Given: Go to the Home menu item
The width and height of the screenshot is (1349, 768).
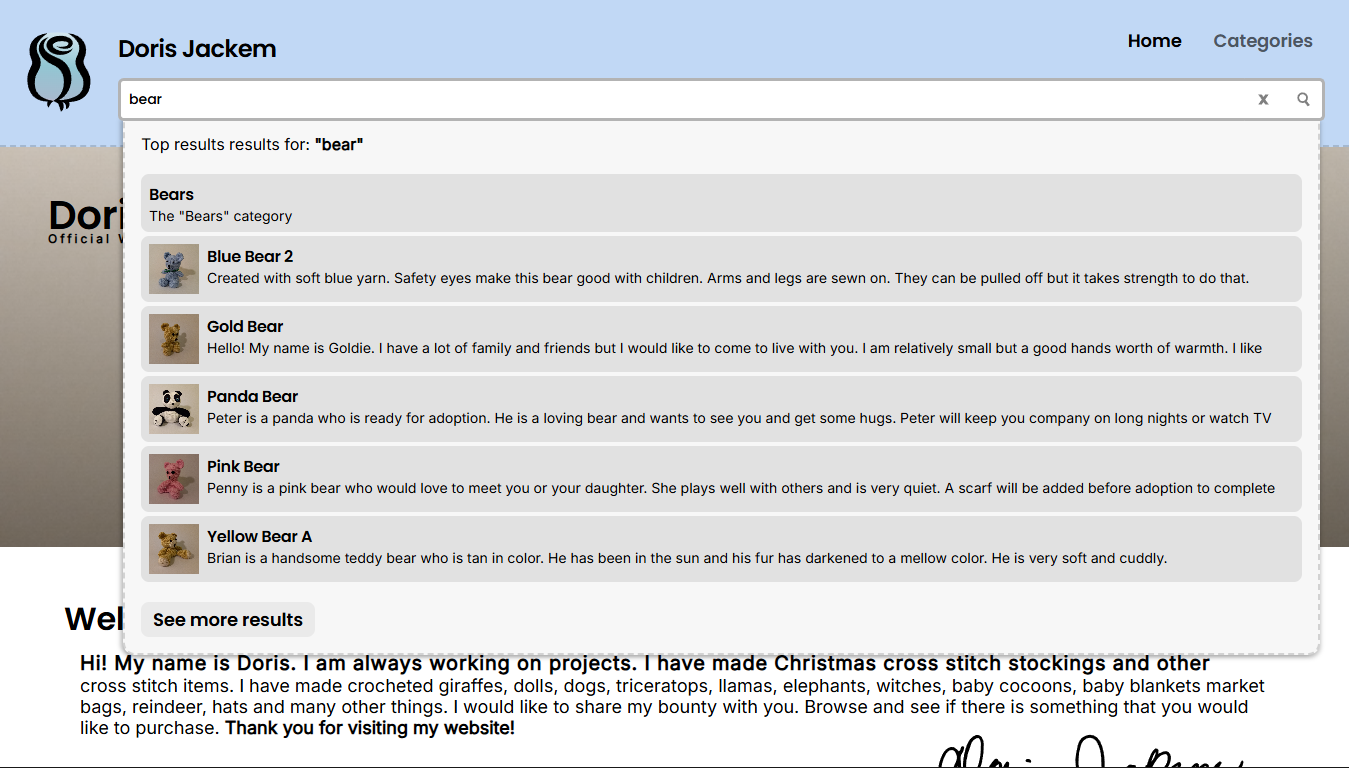Looking at the screenshot, I should [x=1154, y=41].
